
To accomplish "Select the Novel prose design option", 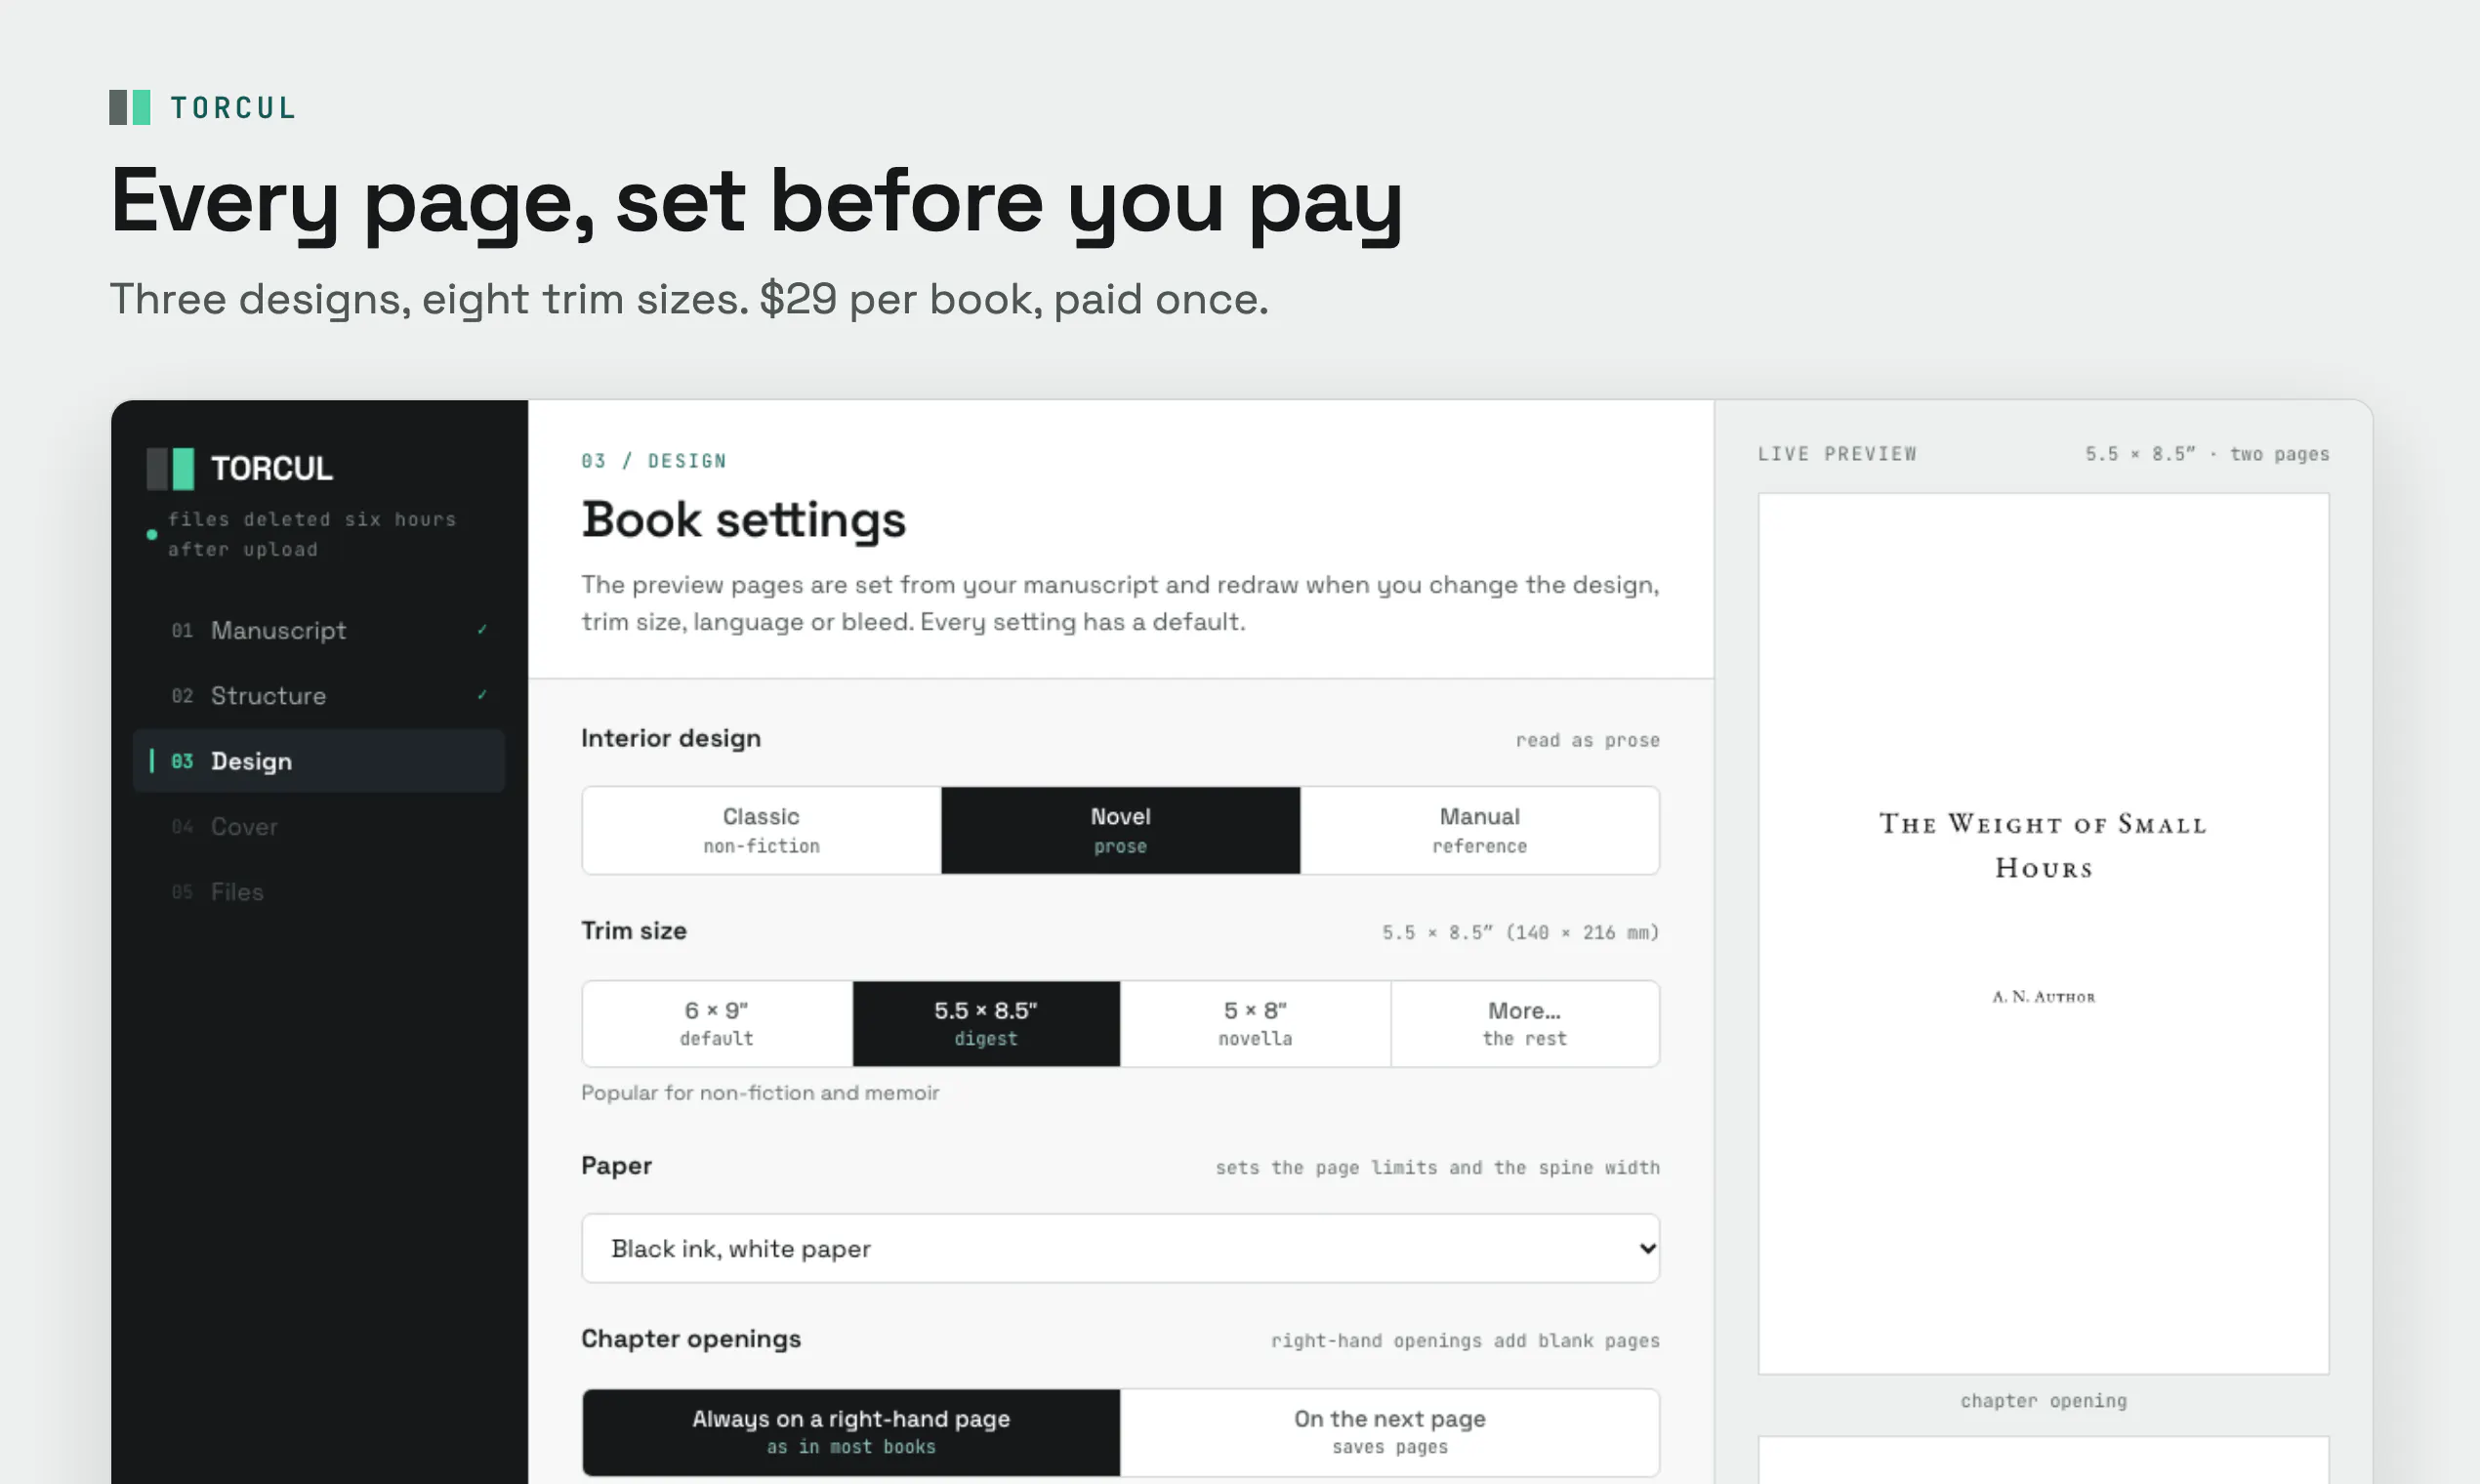I will [x=1120, y=830].
